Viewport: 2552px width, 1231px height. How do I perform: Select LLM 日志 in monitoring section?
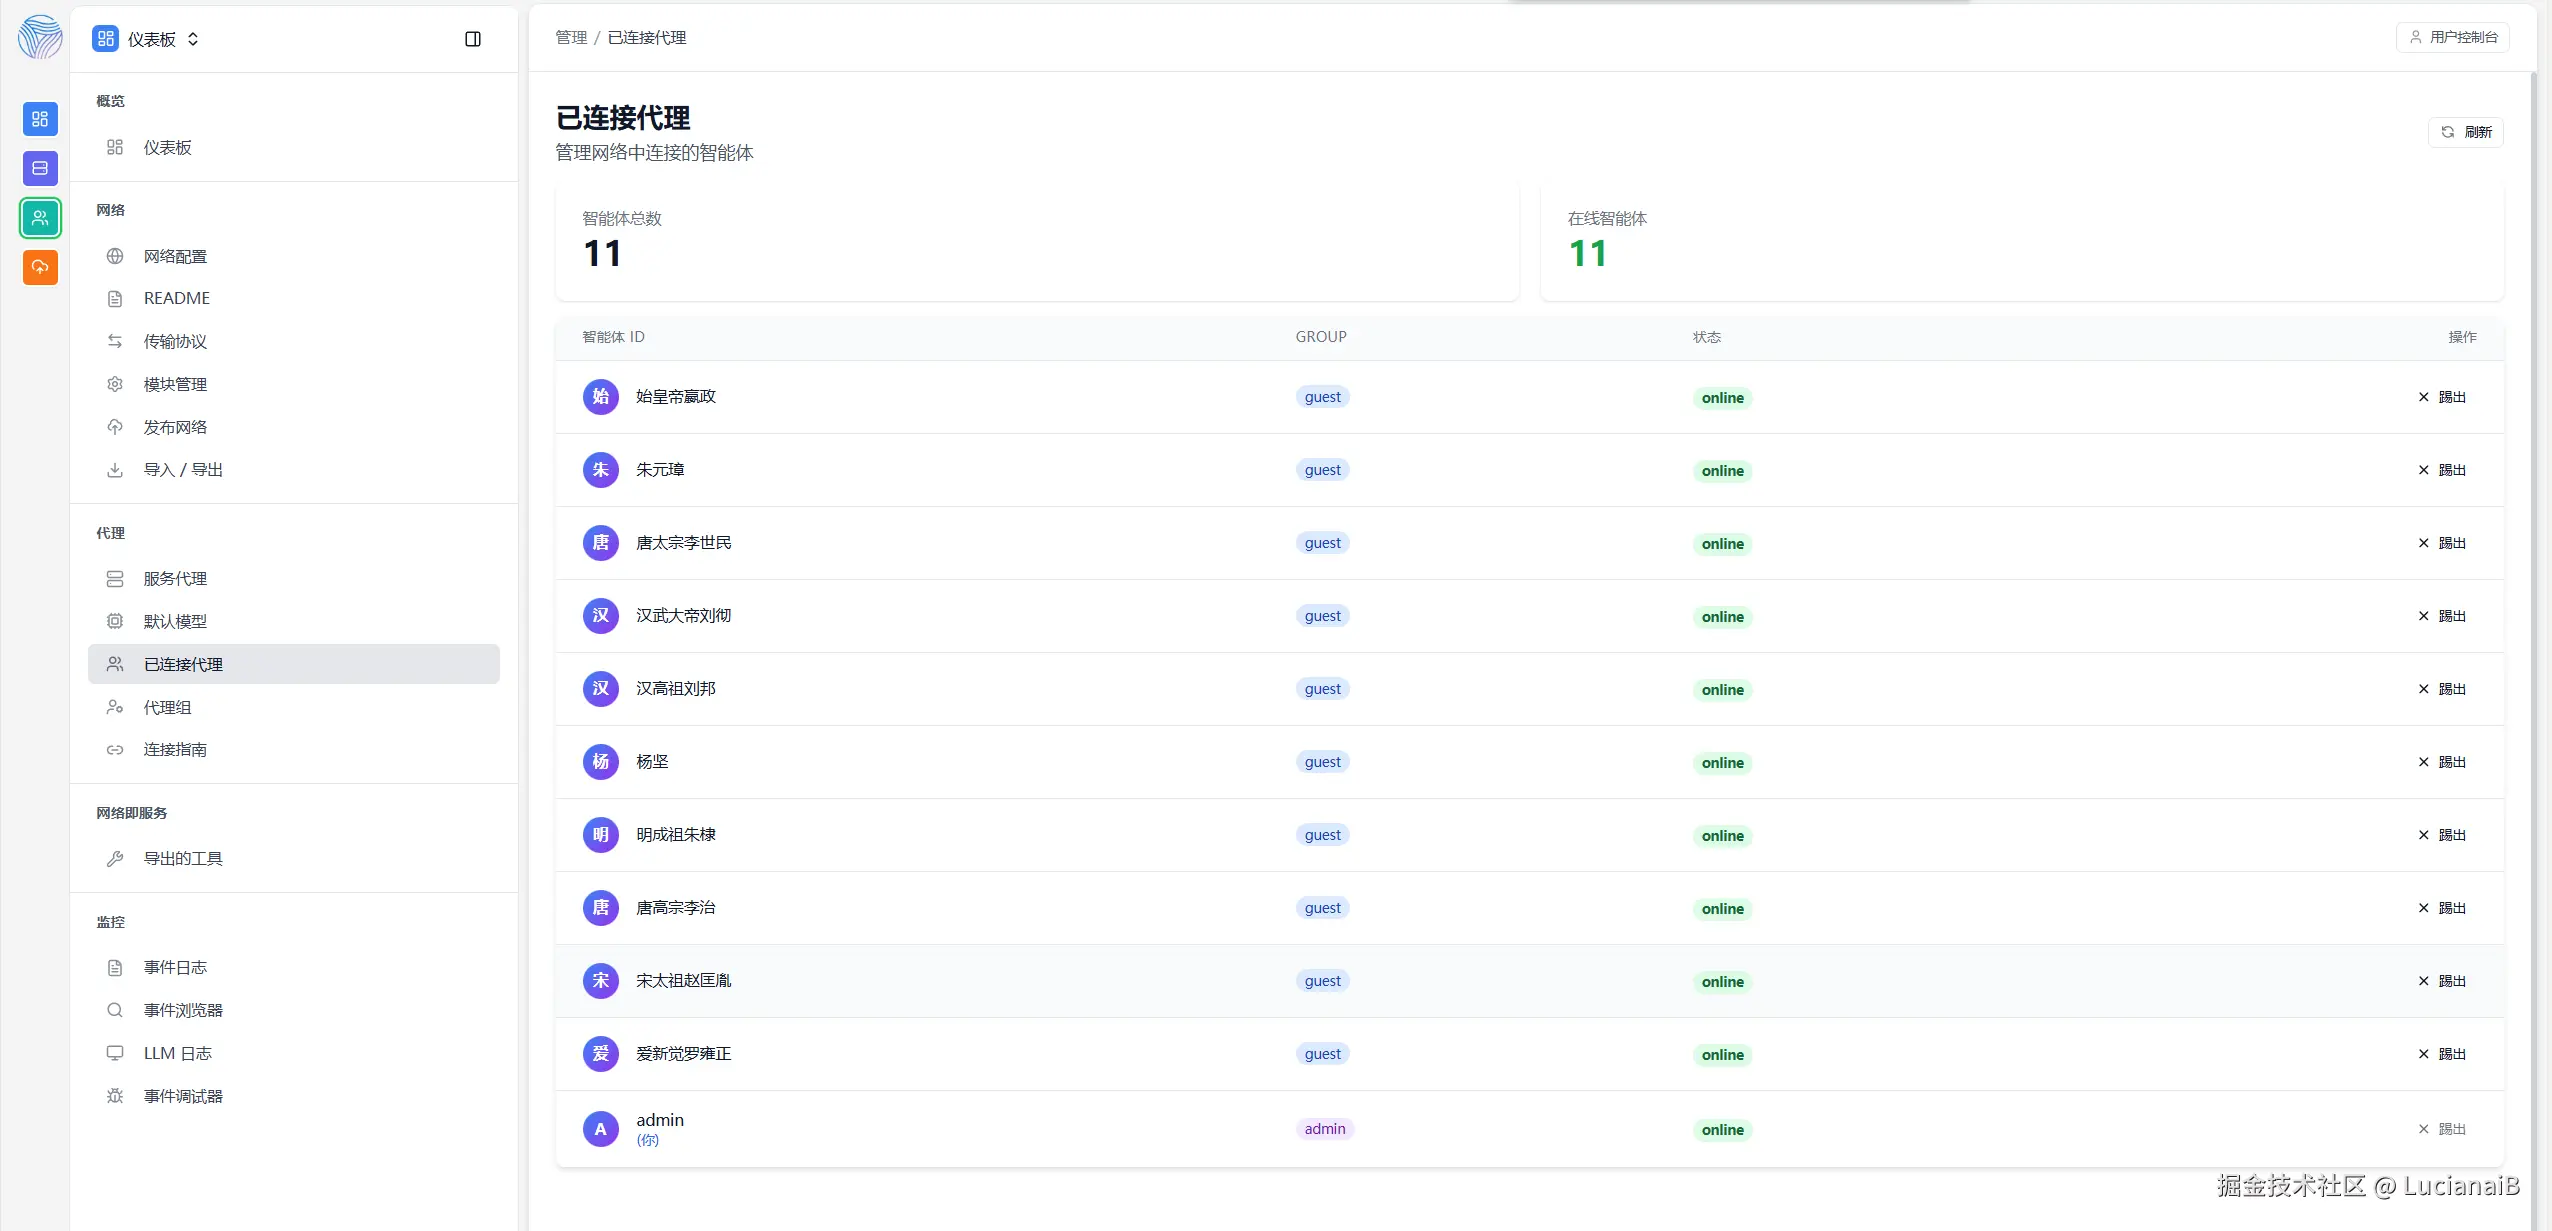[x=177, y=1054]
